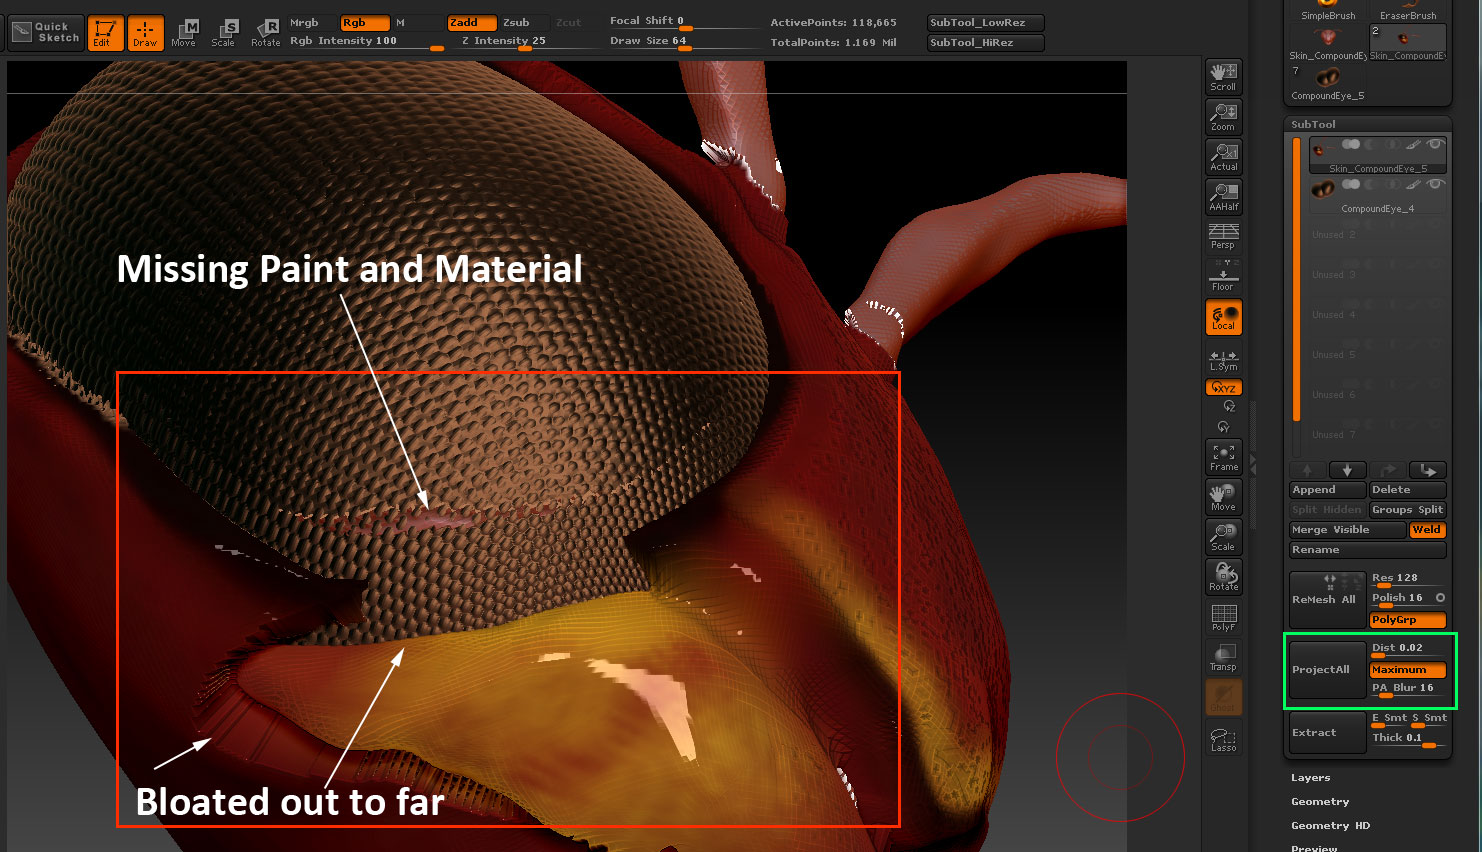Click the ProjectAll button
1482x852 pixels.
1328,670
